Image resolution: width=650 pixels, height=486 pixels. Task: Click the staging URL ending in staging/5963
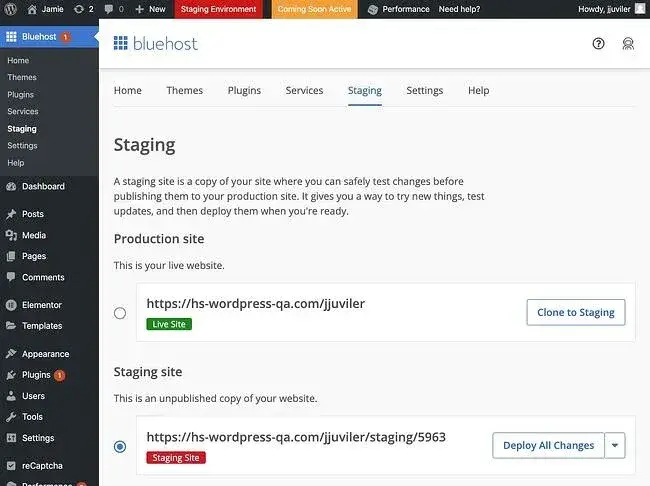296,437
